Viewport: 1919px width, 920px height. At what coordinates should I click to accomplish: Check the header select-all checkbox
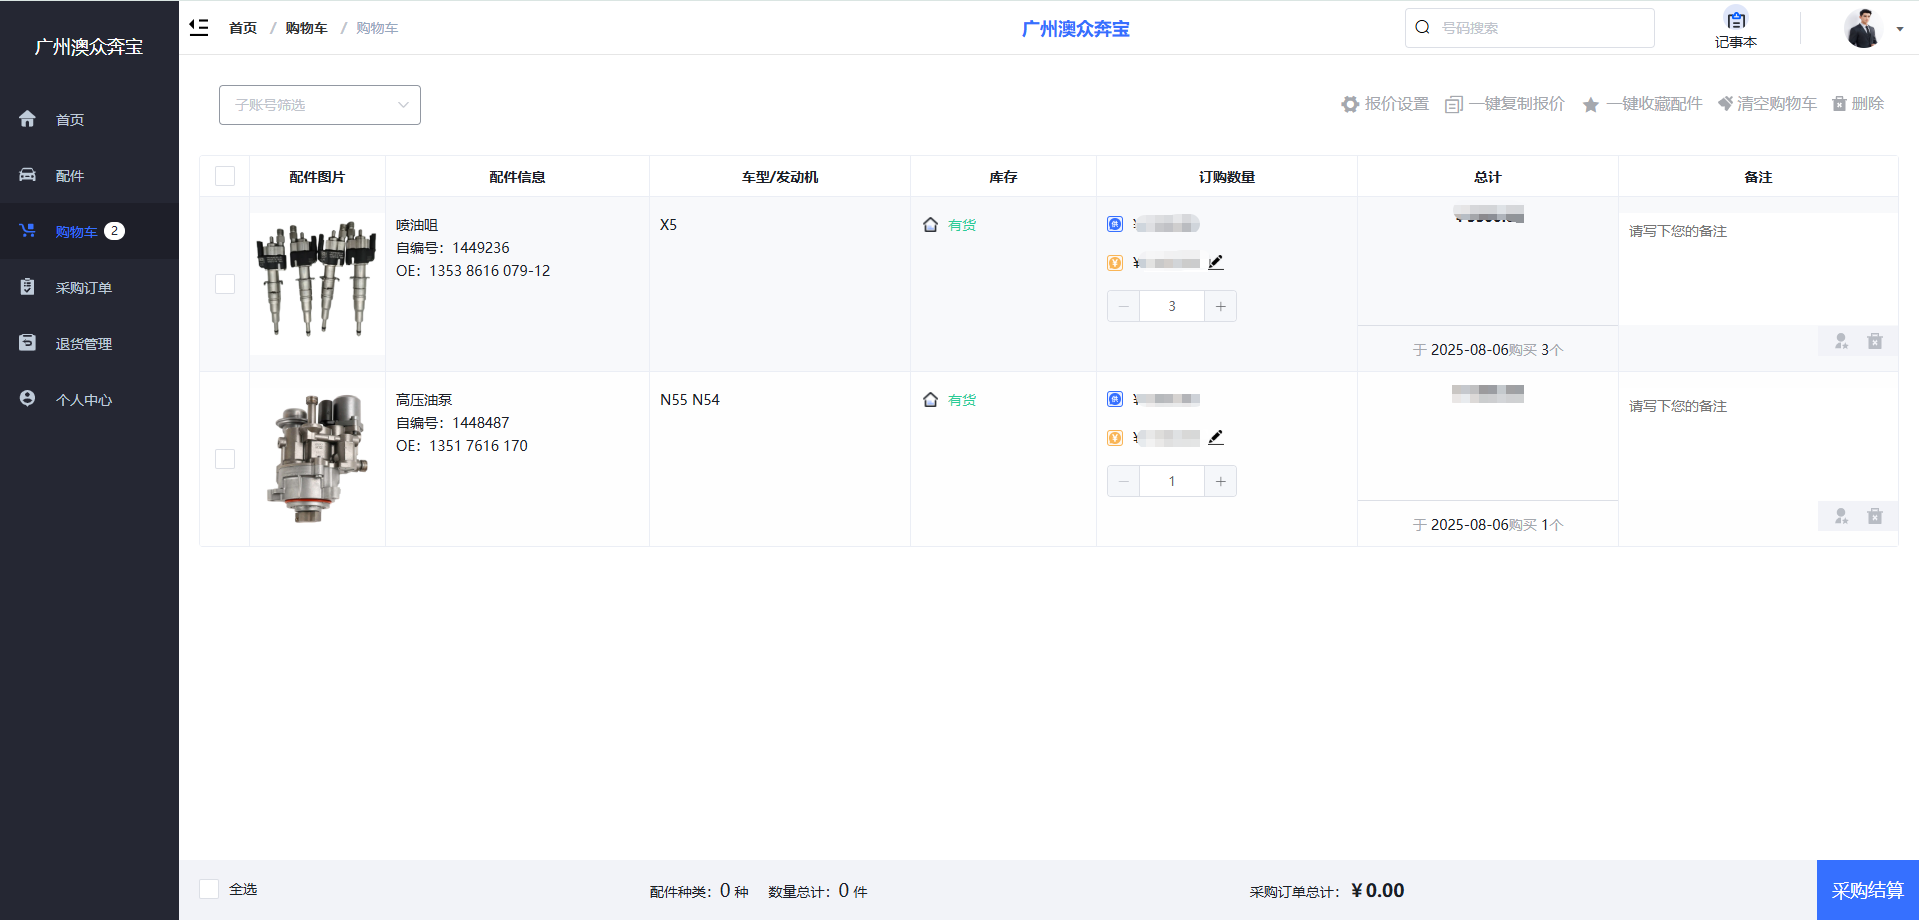tap(224, 175)
